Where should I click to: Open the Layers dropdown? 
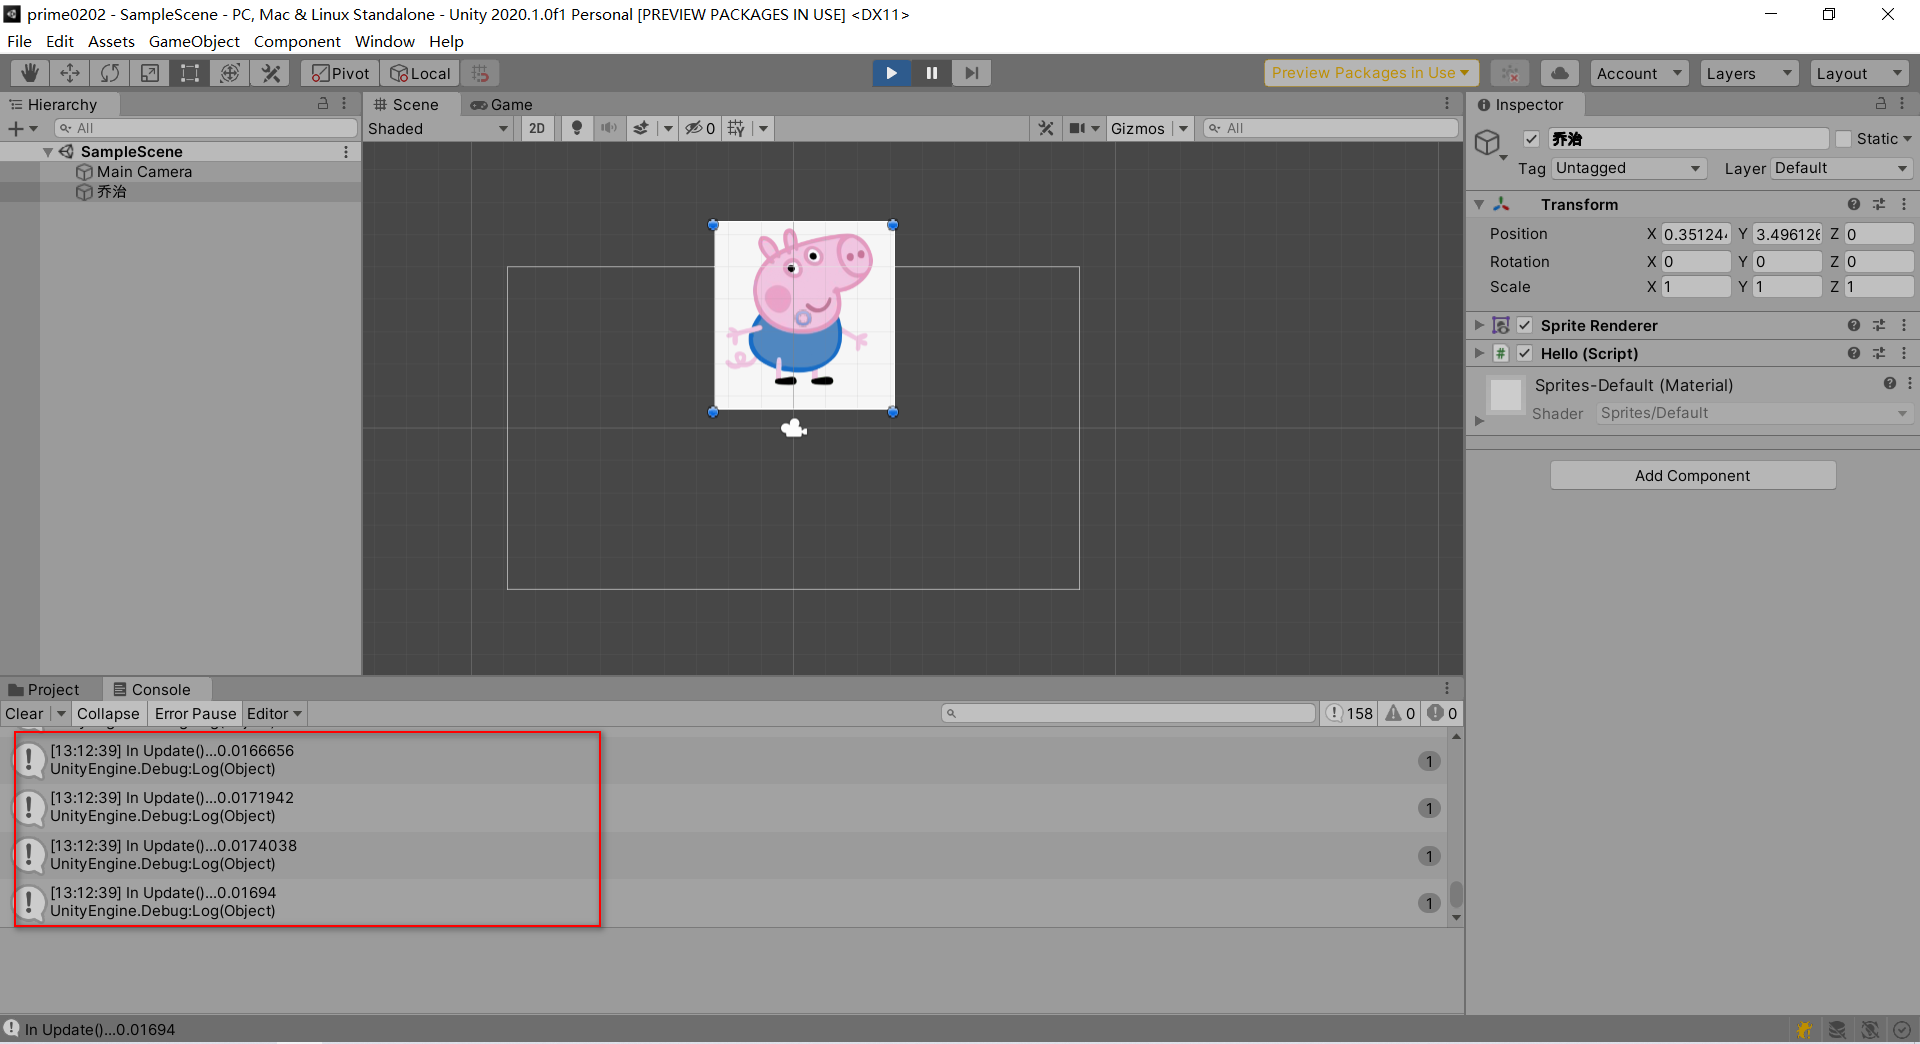click(1749, 73)
